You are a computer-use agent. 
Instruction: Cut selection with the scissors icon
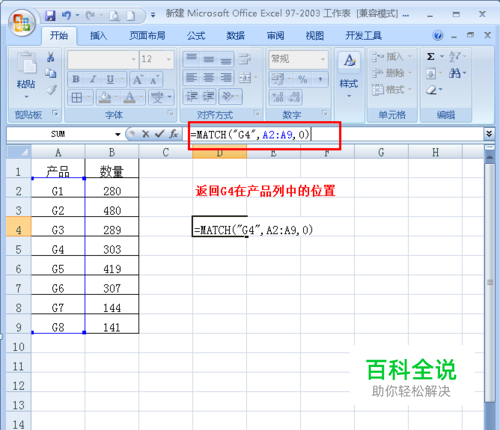click(x=51, y=57)
